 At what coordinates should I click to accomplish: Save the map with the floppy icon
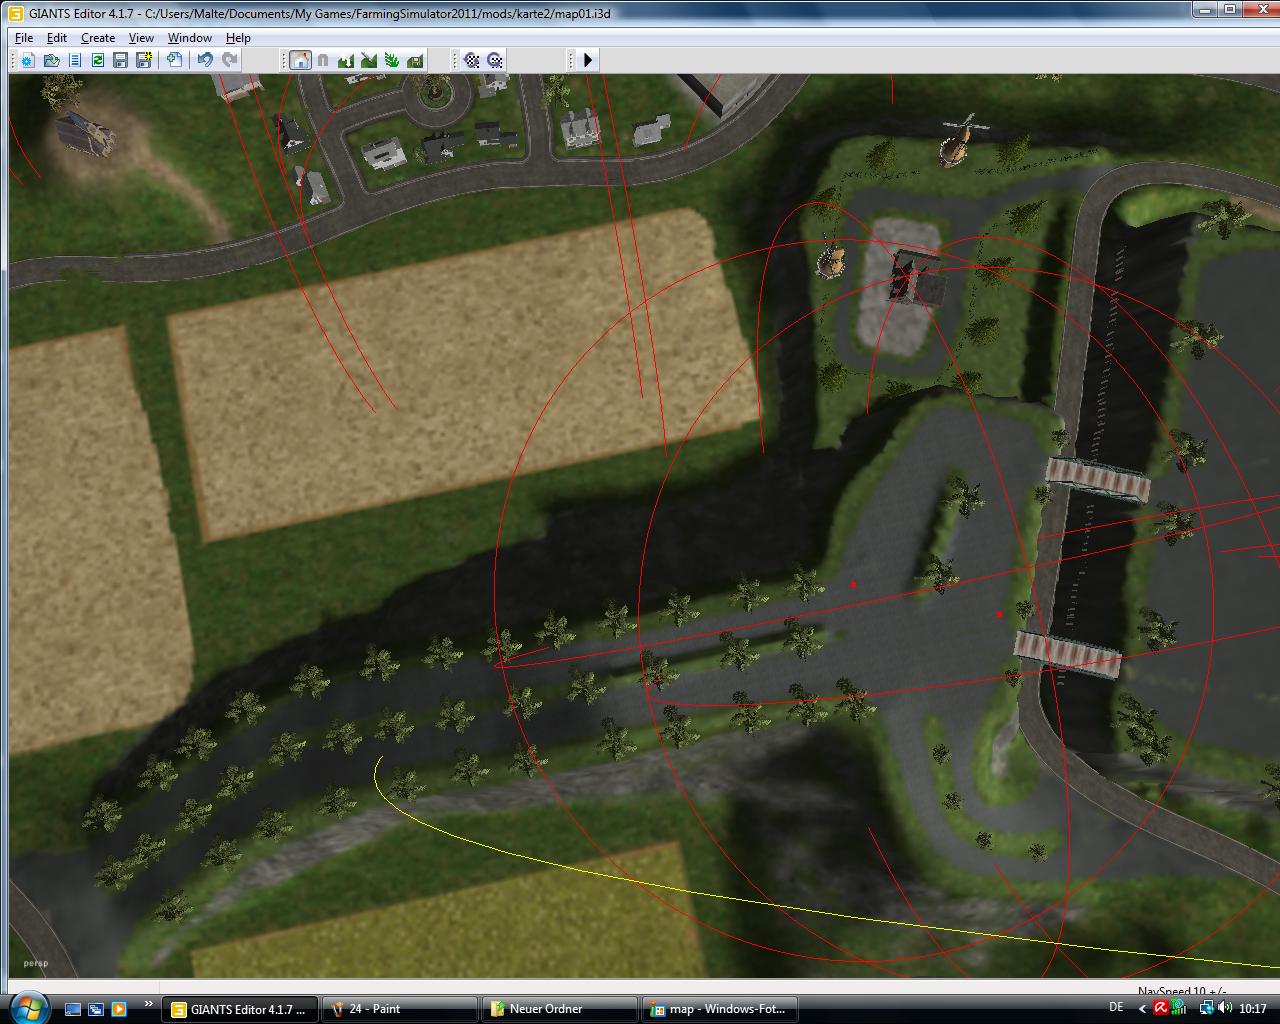pyautogui.click(x=121, y=60)
